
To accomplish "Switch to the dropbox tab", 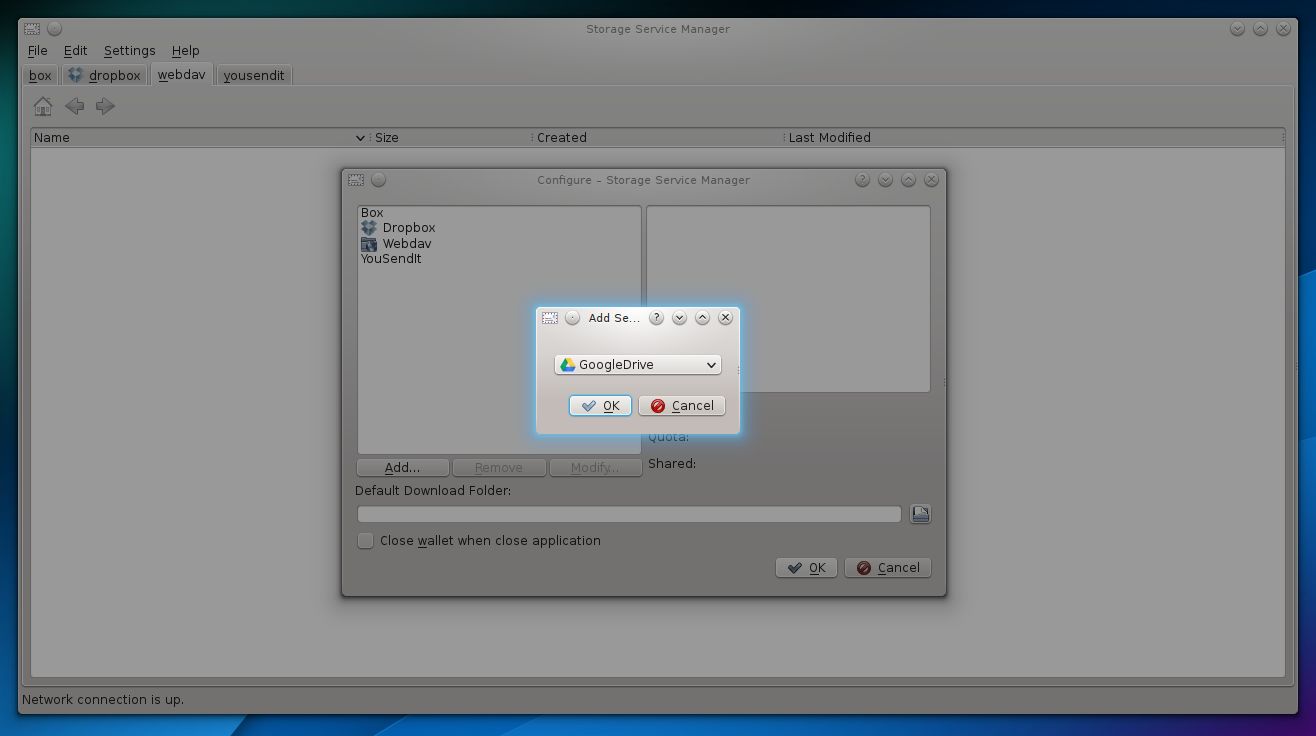I will click(104, 76).
